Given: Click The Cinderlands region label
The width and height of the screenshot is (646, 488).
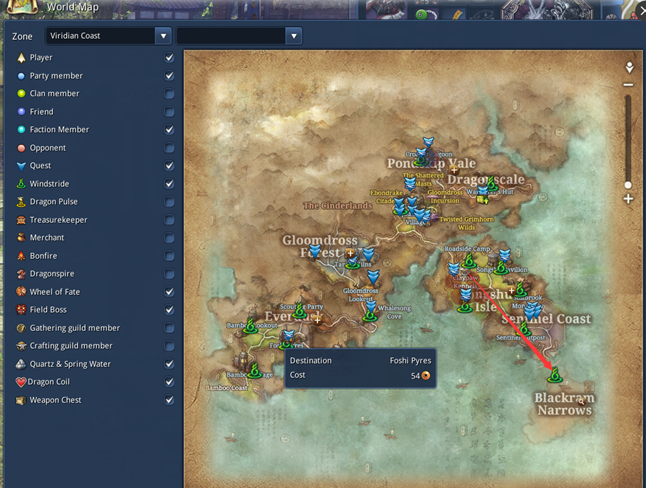Looking at the screenshot, I should coord(338,205).
